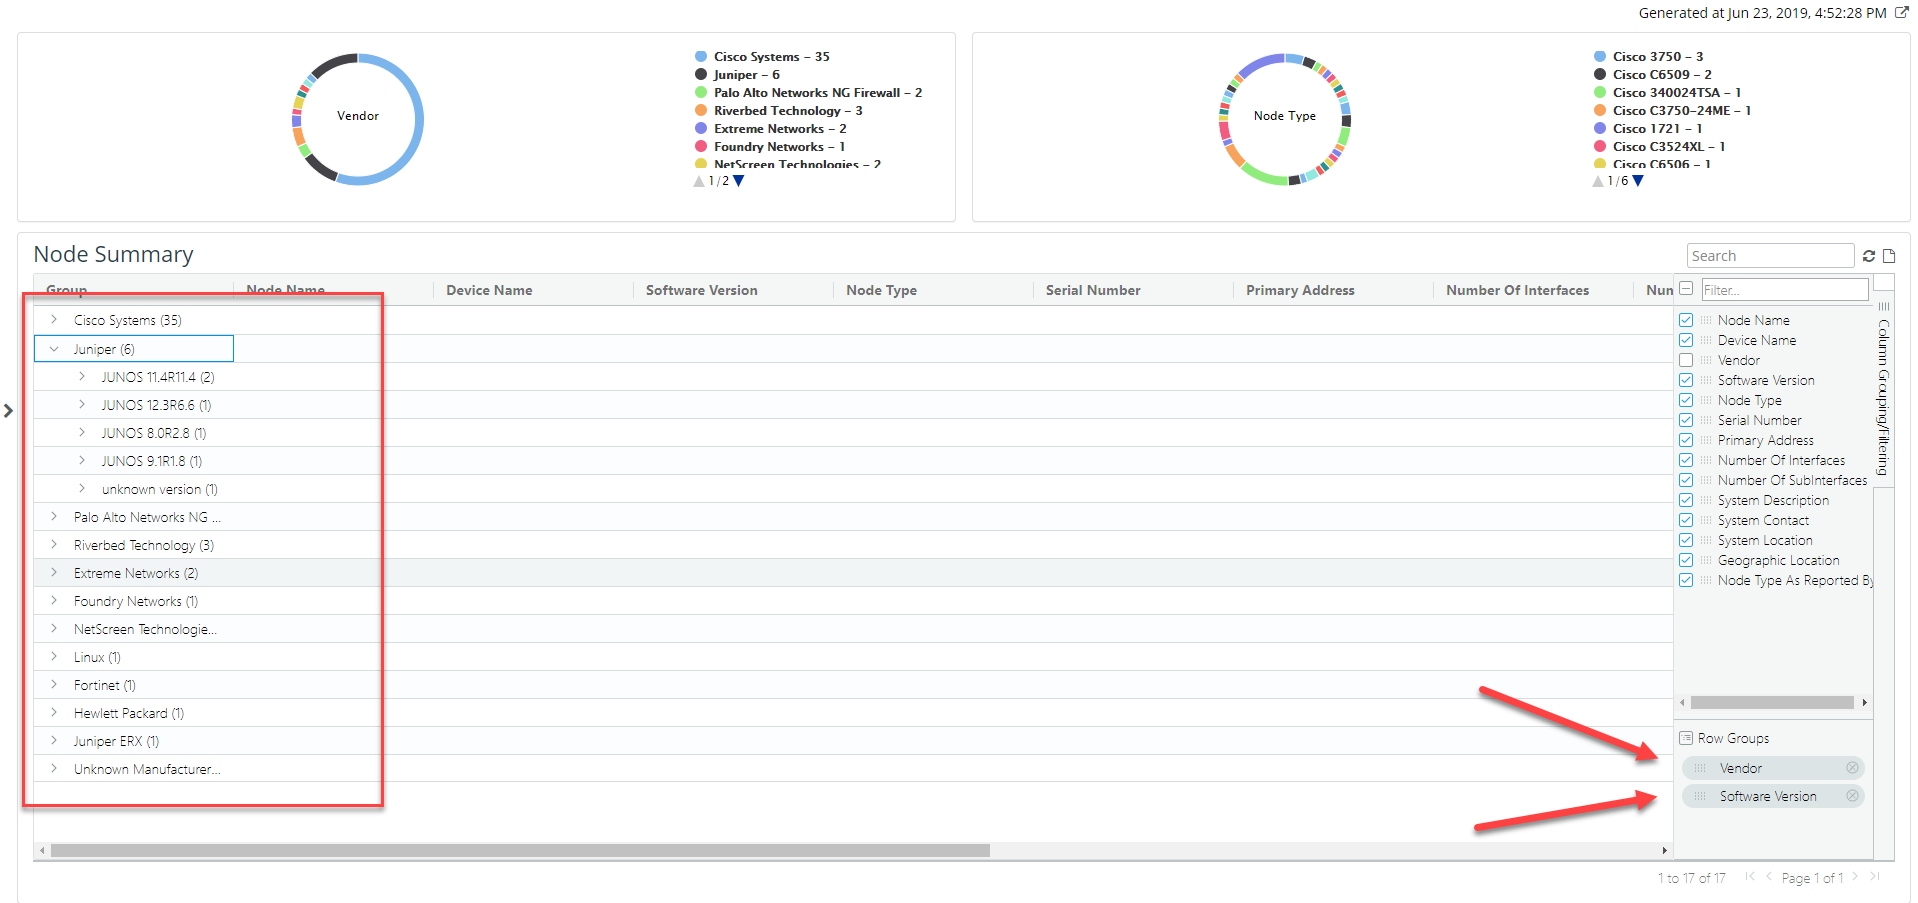The height and width of the screenshot is (903, 1918).
Task: Collapse the Juniper (6) group
Action: click(x=54, y=349)
